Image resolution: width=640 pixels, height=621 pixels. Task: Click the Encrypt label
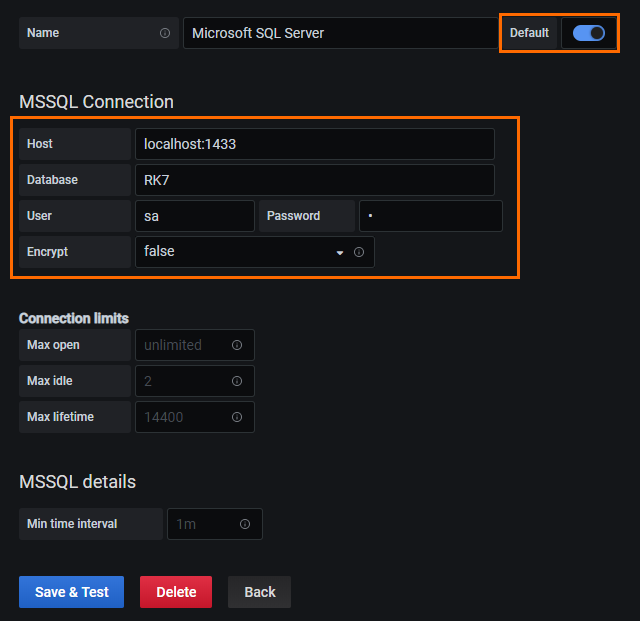tap(47, 252)
